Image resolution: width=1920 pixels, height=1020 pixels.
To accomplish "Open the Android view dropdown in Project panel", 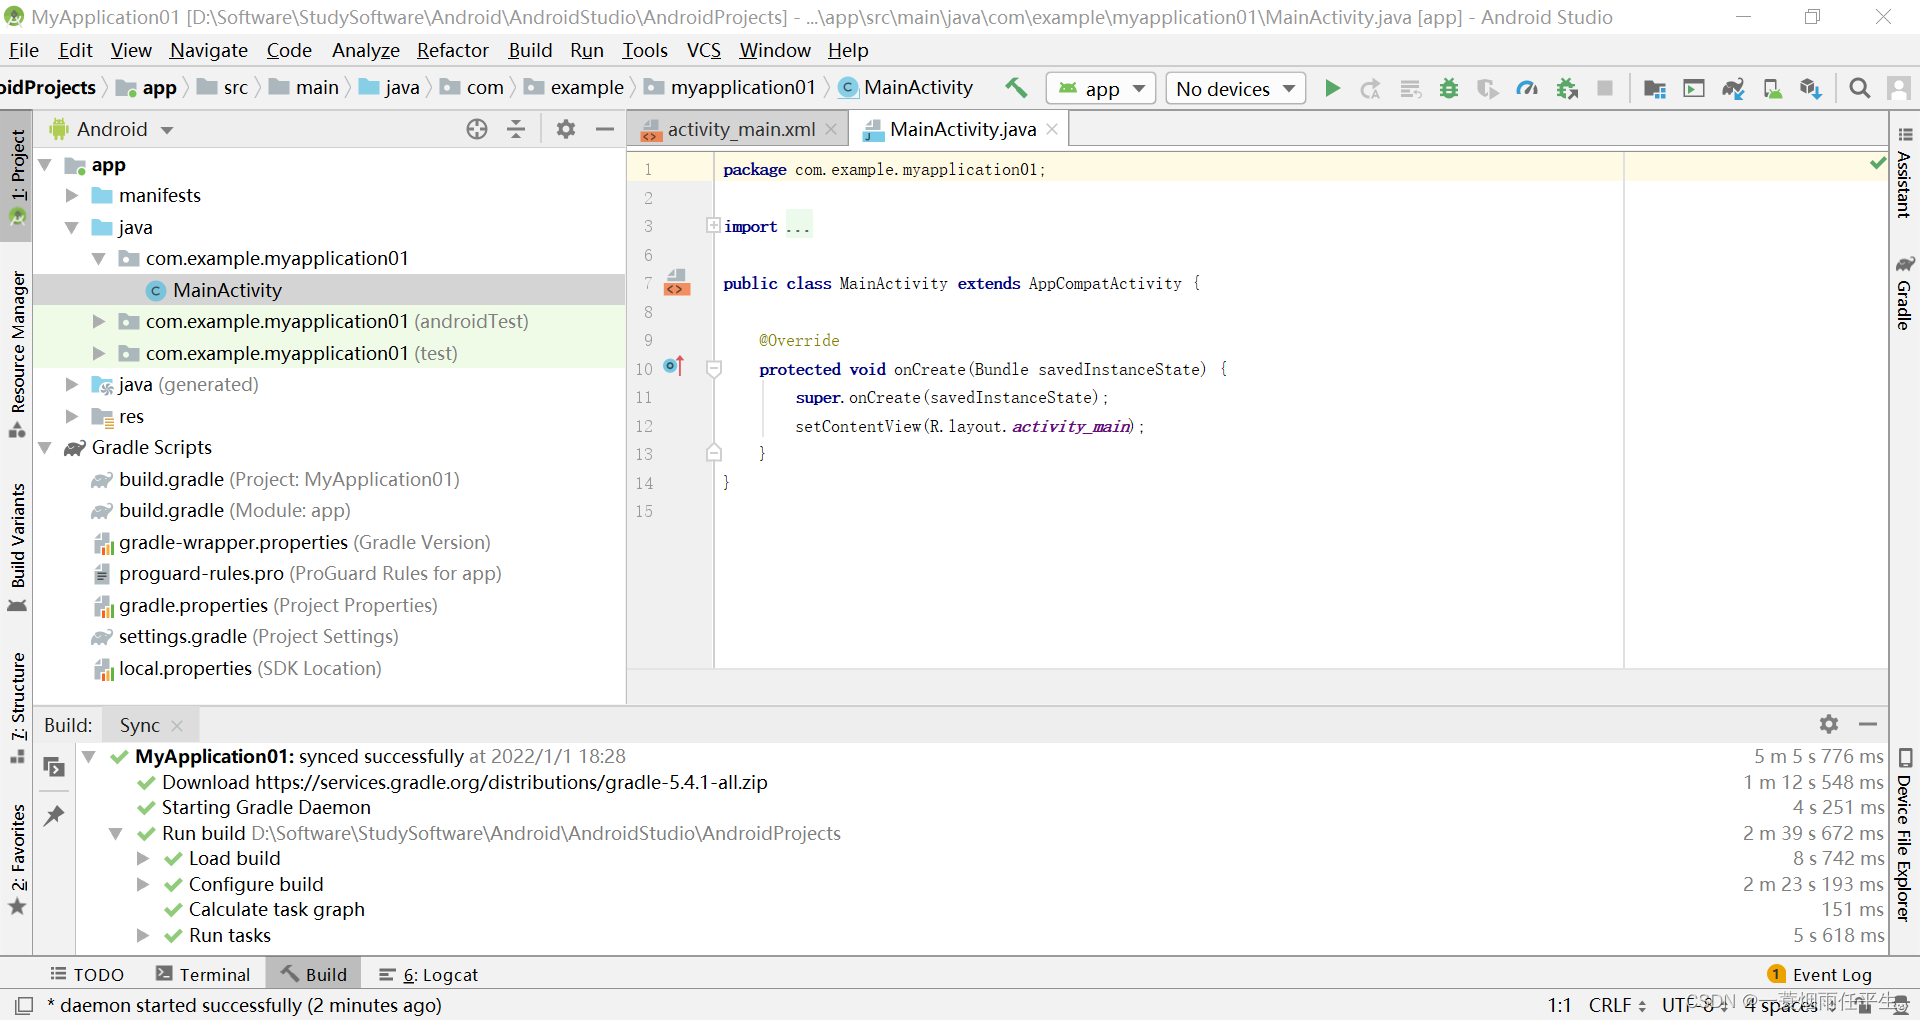I will click(x=112, y=129).
